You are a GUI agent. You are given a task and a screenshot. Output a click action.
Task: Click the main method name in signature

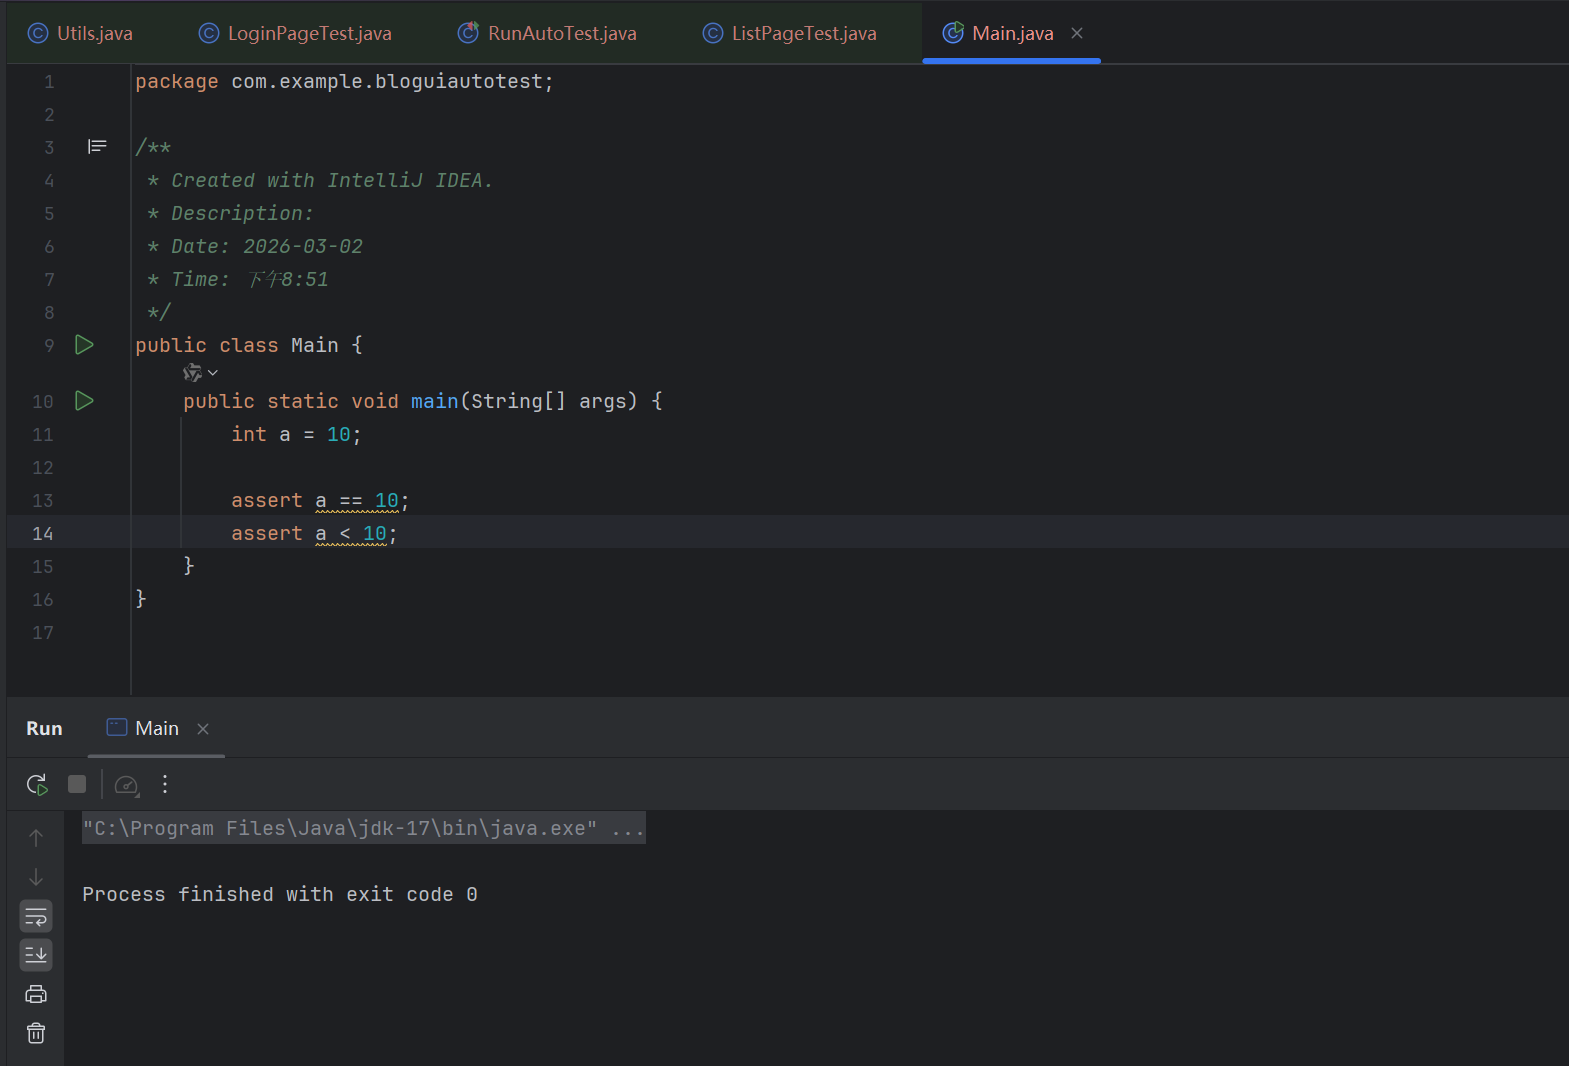point(434,401)
